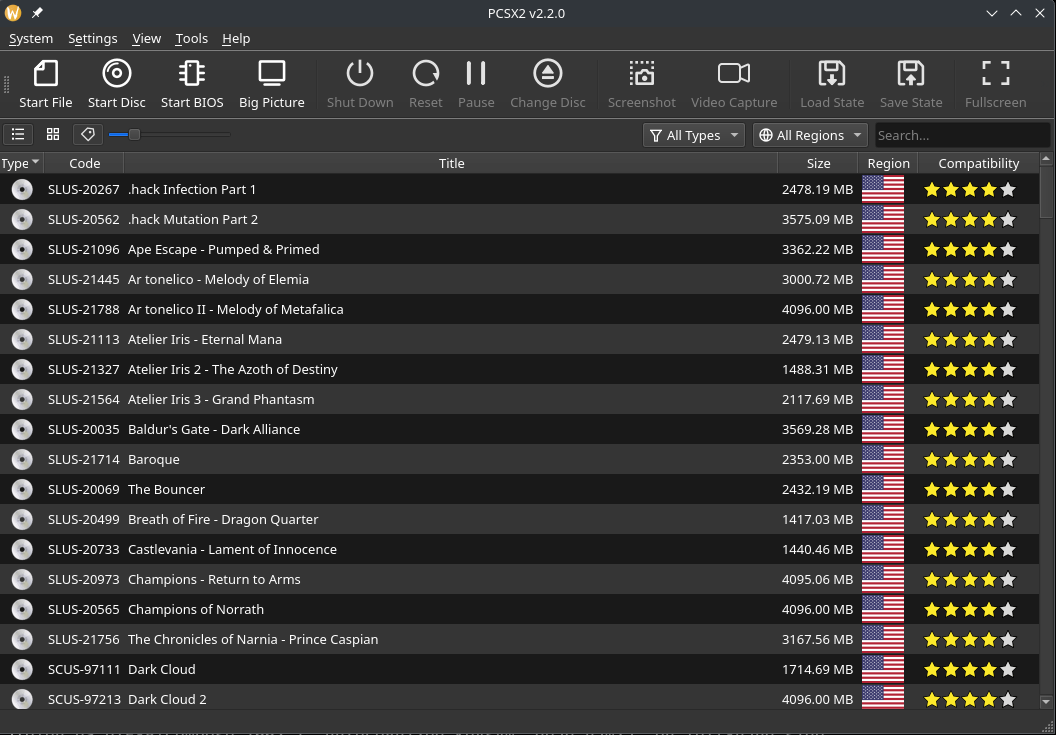Open Big Picture mode

[271, 73]
